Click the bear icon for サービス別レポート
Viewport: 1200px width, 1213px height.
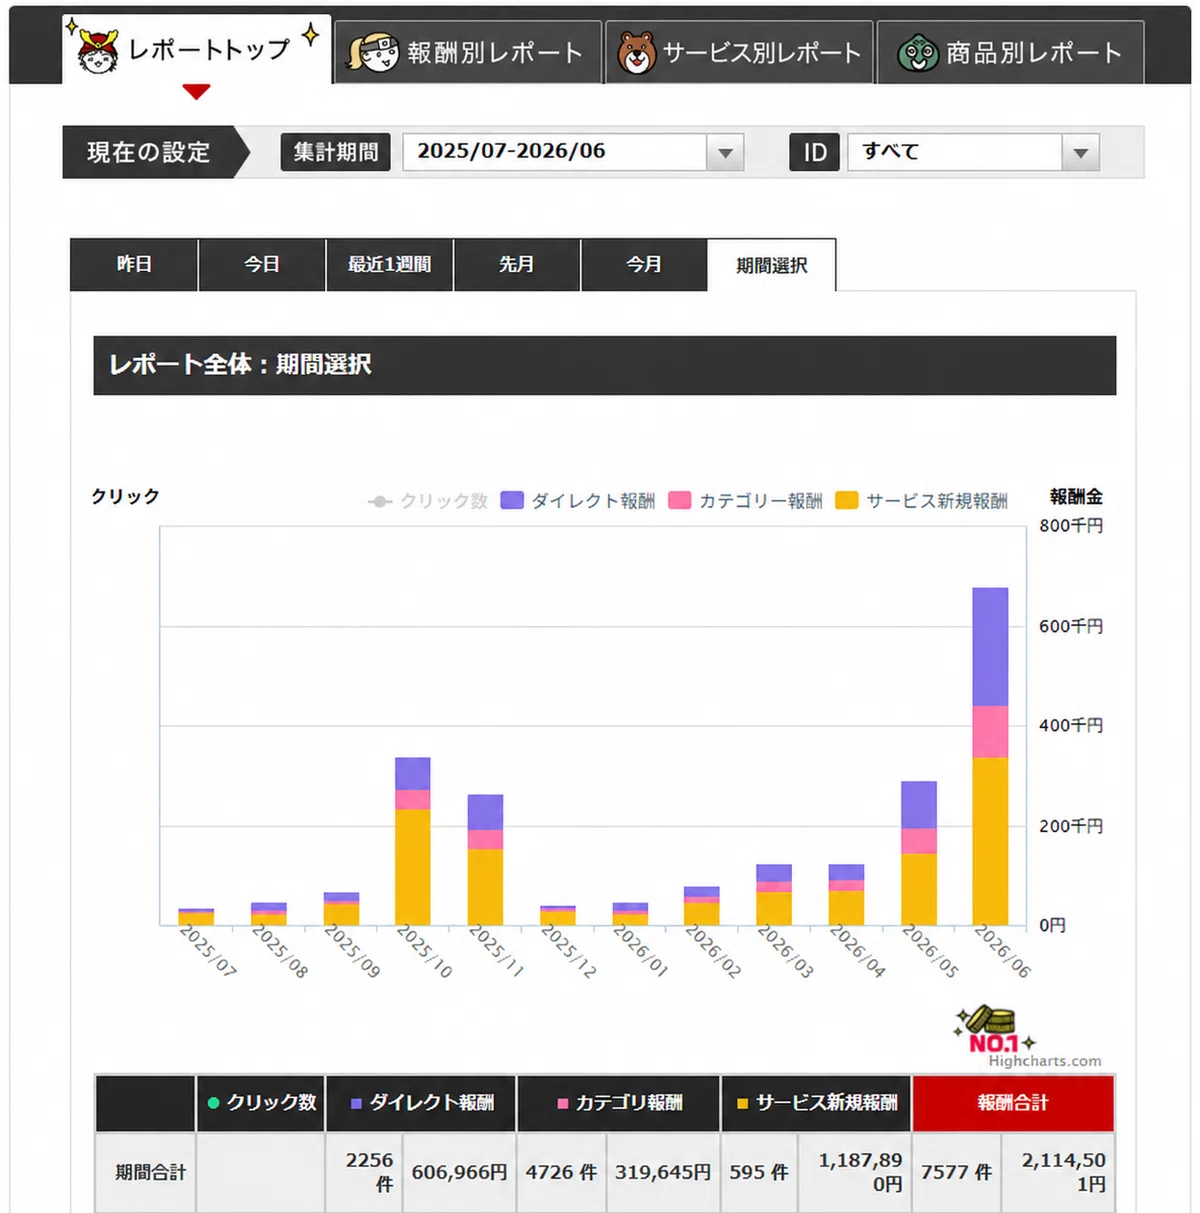636,53
